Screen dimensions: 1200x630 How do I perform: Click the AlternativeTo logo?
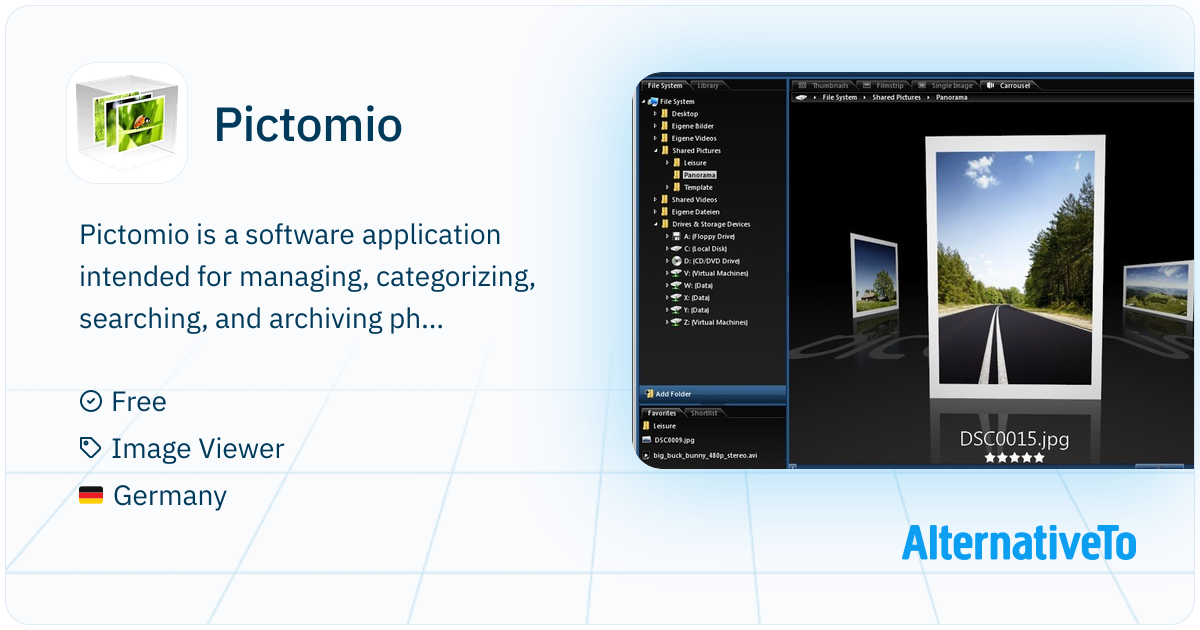pyautogui.click(x=1019, y=542)
